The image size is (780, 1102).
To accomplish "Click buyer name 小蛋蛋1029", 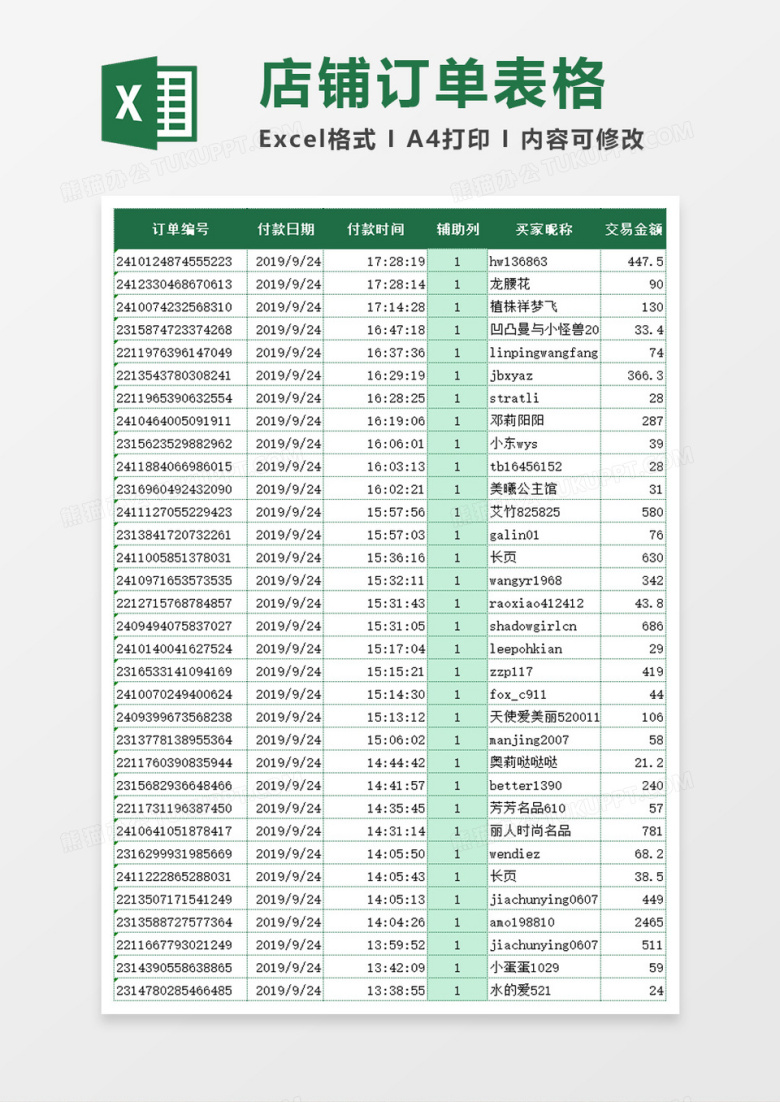I will [x=524, y=968].
